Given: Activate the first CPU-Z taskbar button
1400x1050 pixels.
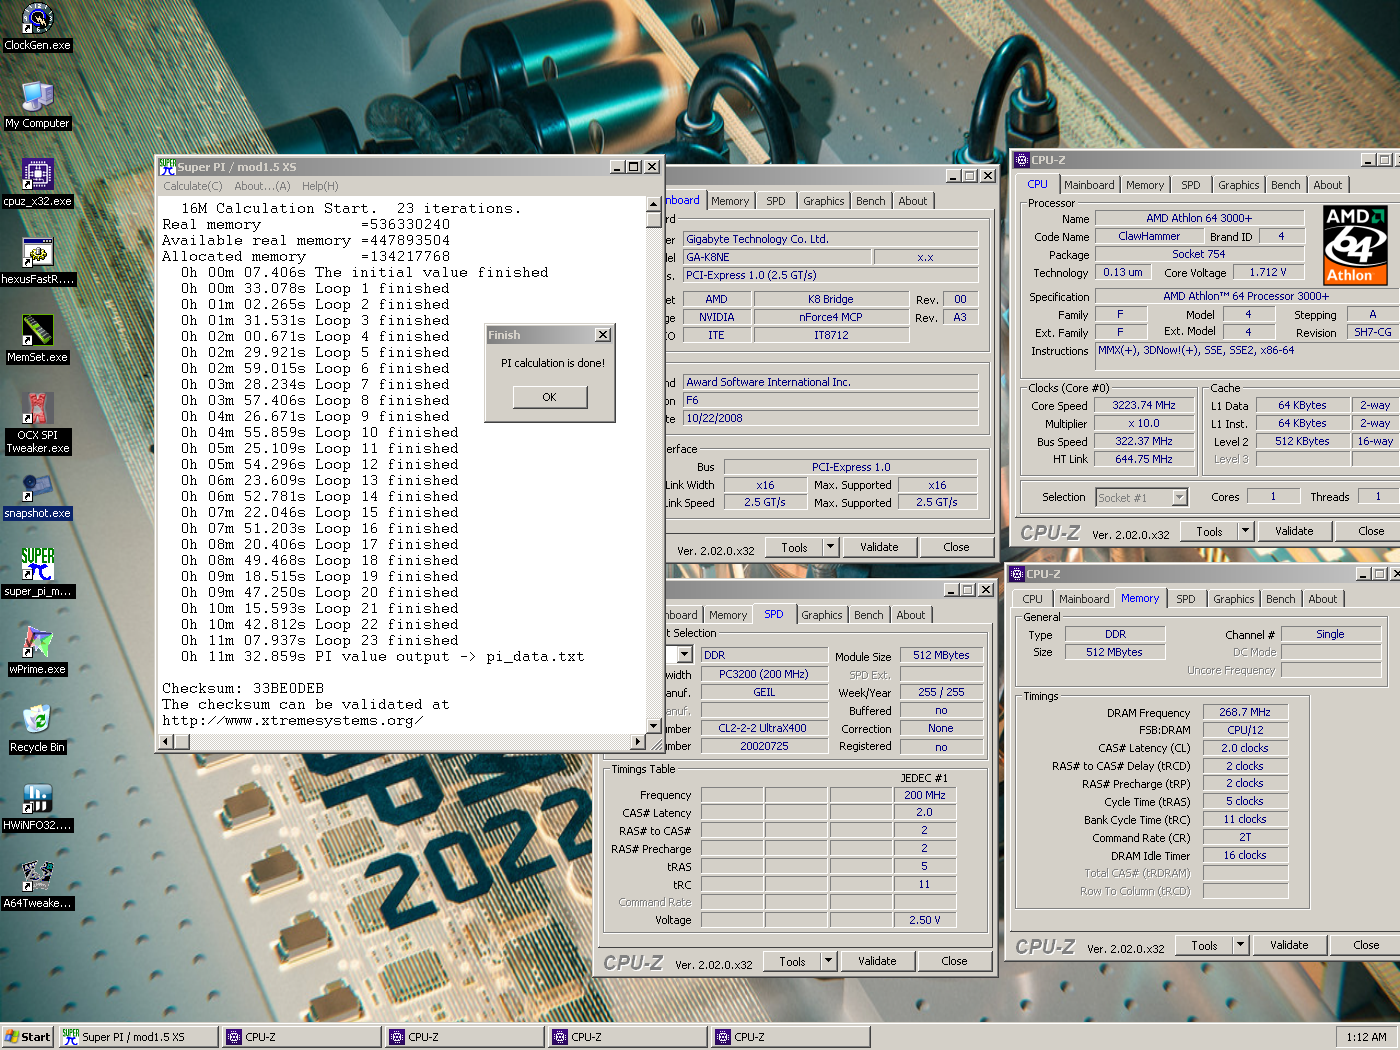Looking at the screenshot, I should click(x=301, y=1037).
